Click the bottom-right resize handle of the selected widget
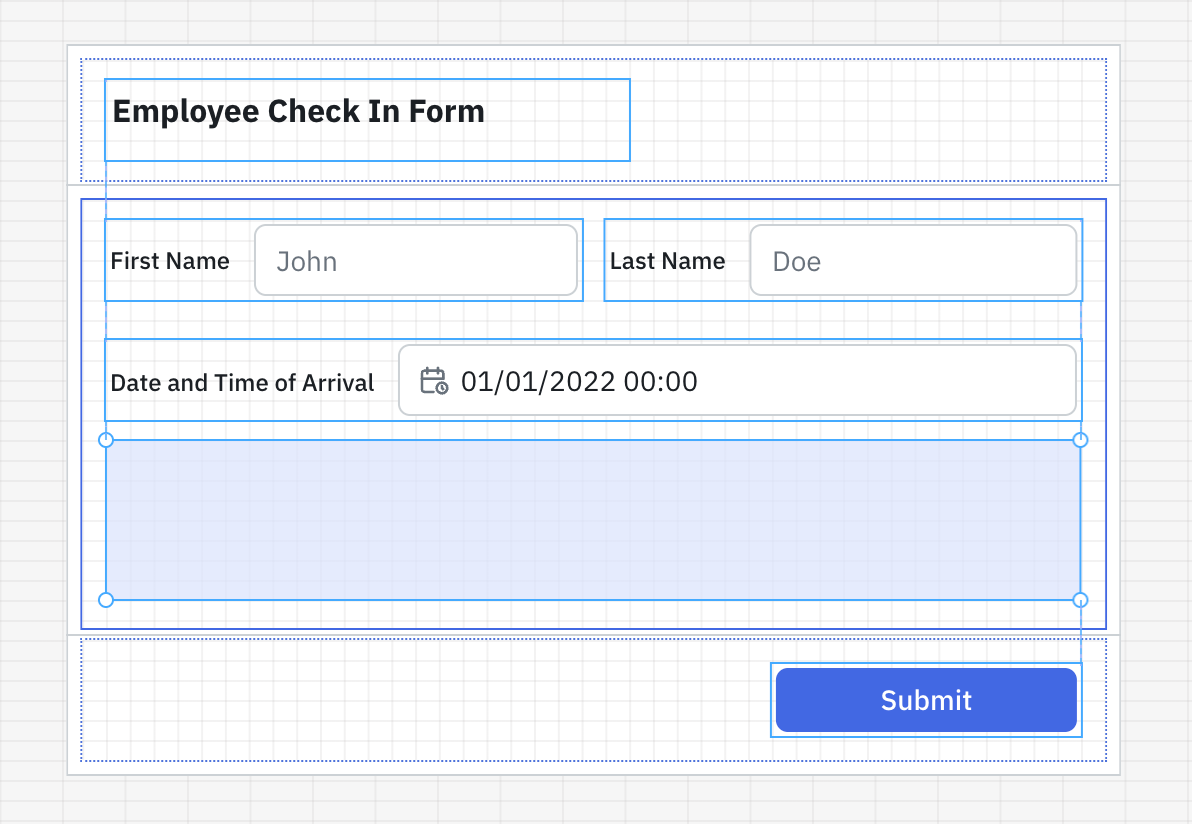 (1080, 600)
